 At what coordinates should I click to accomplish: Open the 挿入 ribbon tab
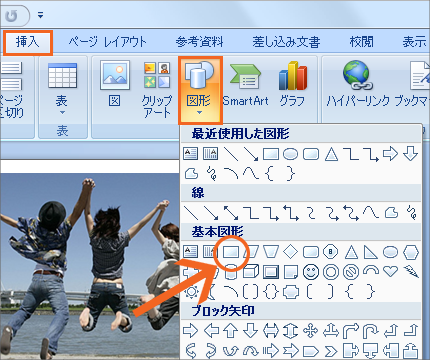tap(28, 42)
